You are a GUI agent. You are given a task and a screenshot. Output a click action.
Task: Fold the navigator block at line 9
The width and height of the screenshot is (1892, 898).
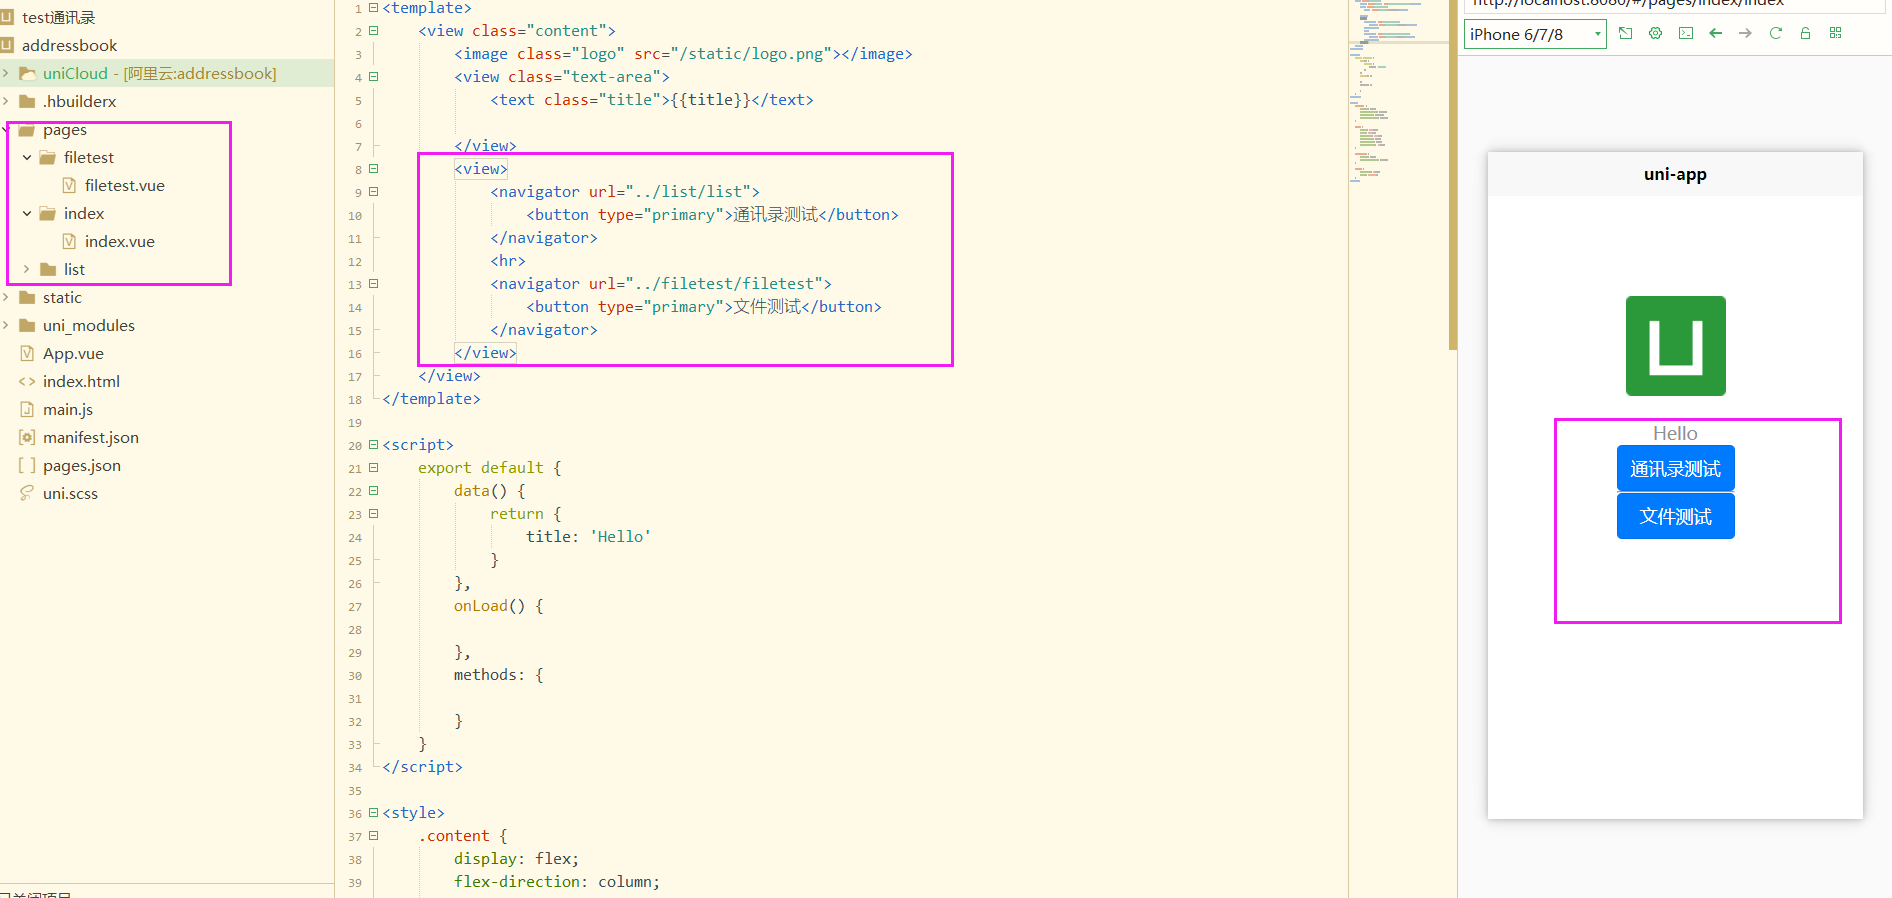coord(374,191)
